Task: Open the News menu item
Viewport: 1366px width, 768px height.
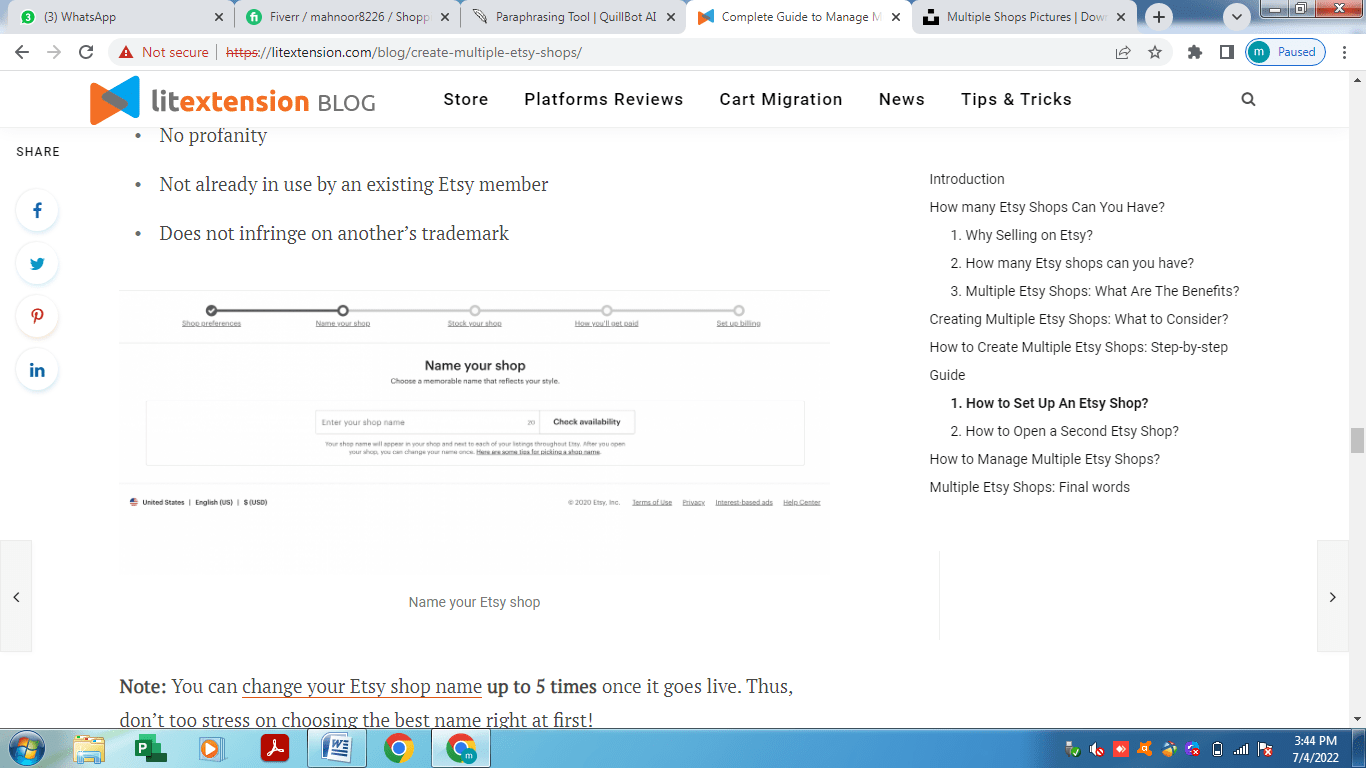Action: click(x=902, y=99)
